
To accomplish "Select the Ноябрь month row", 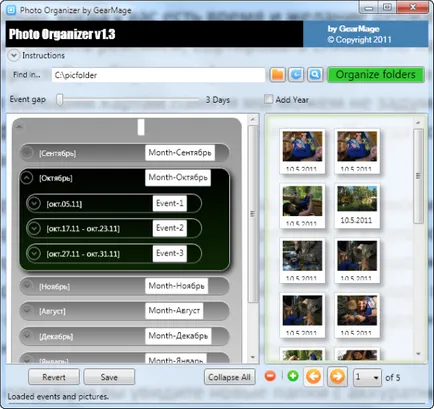I will click(124, 286).
